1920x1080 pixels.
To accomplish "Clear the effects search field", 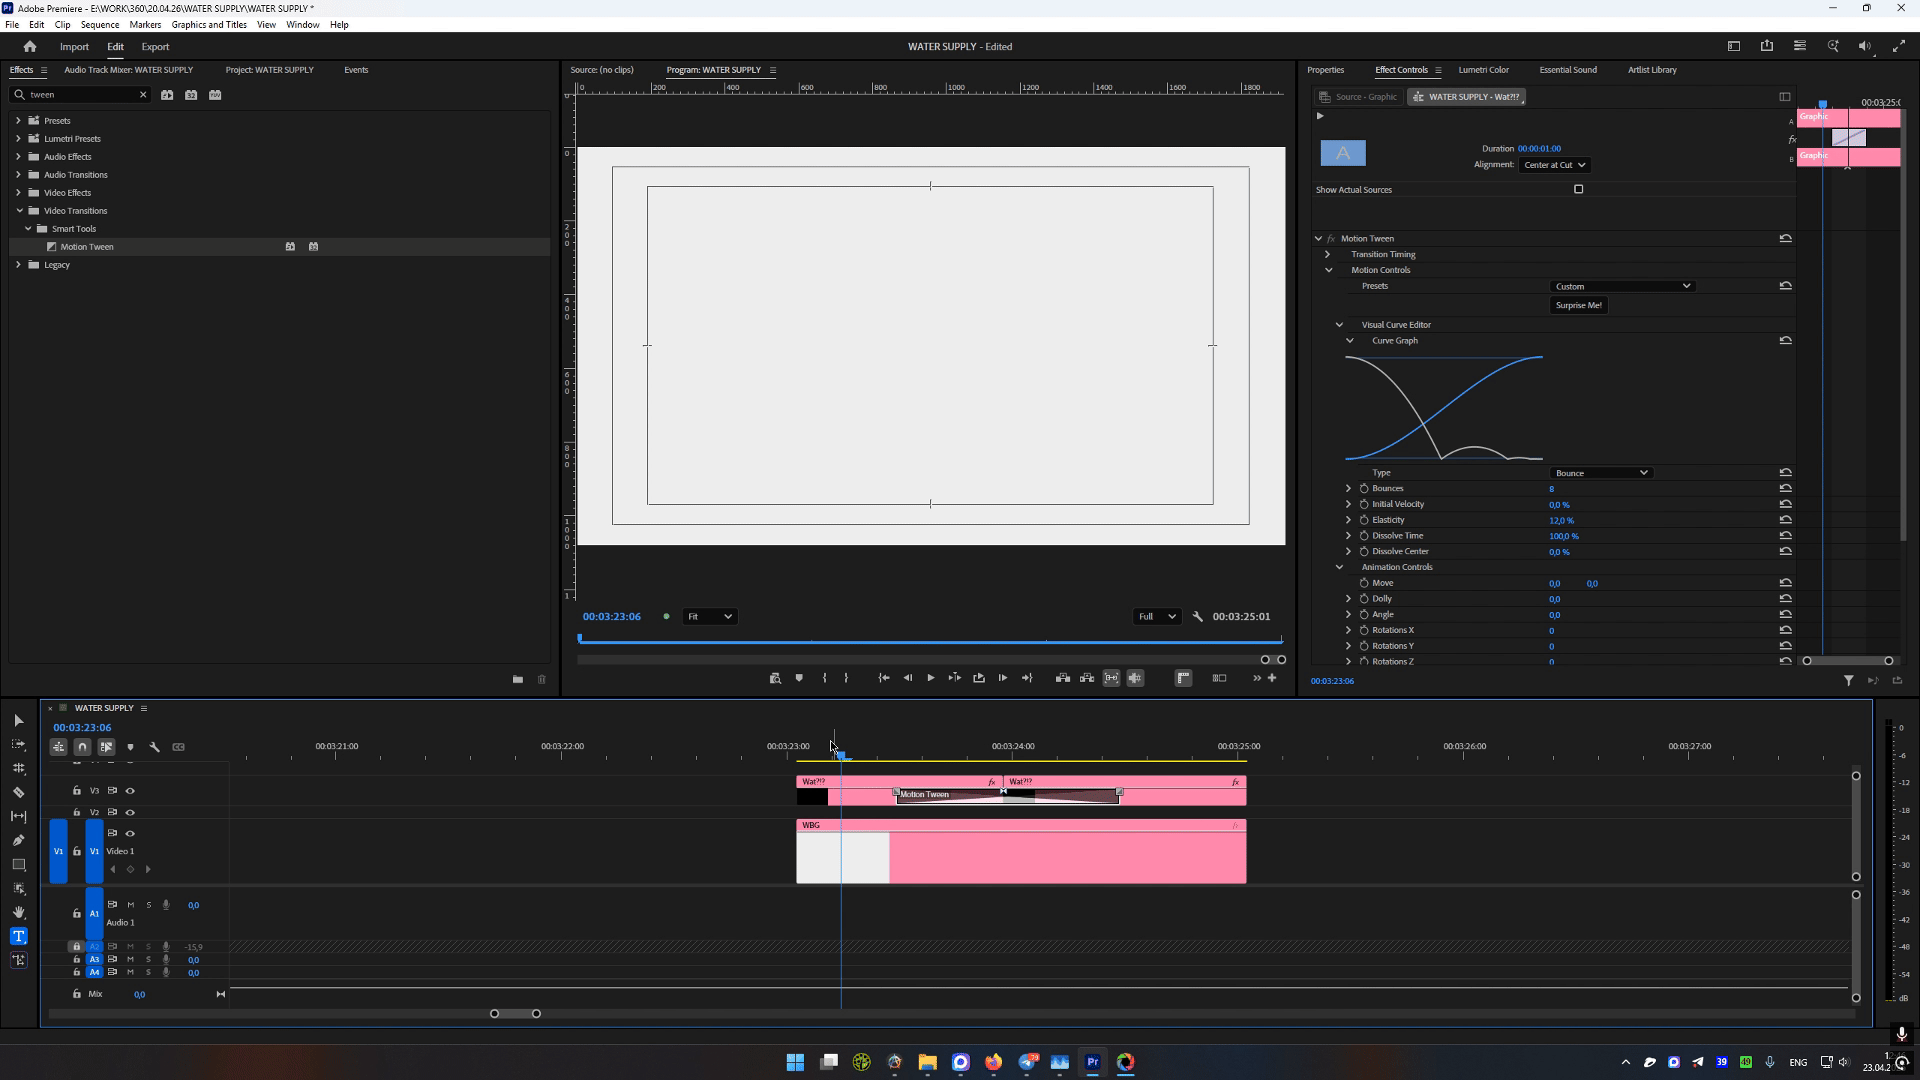I will [143, 95].
